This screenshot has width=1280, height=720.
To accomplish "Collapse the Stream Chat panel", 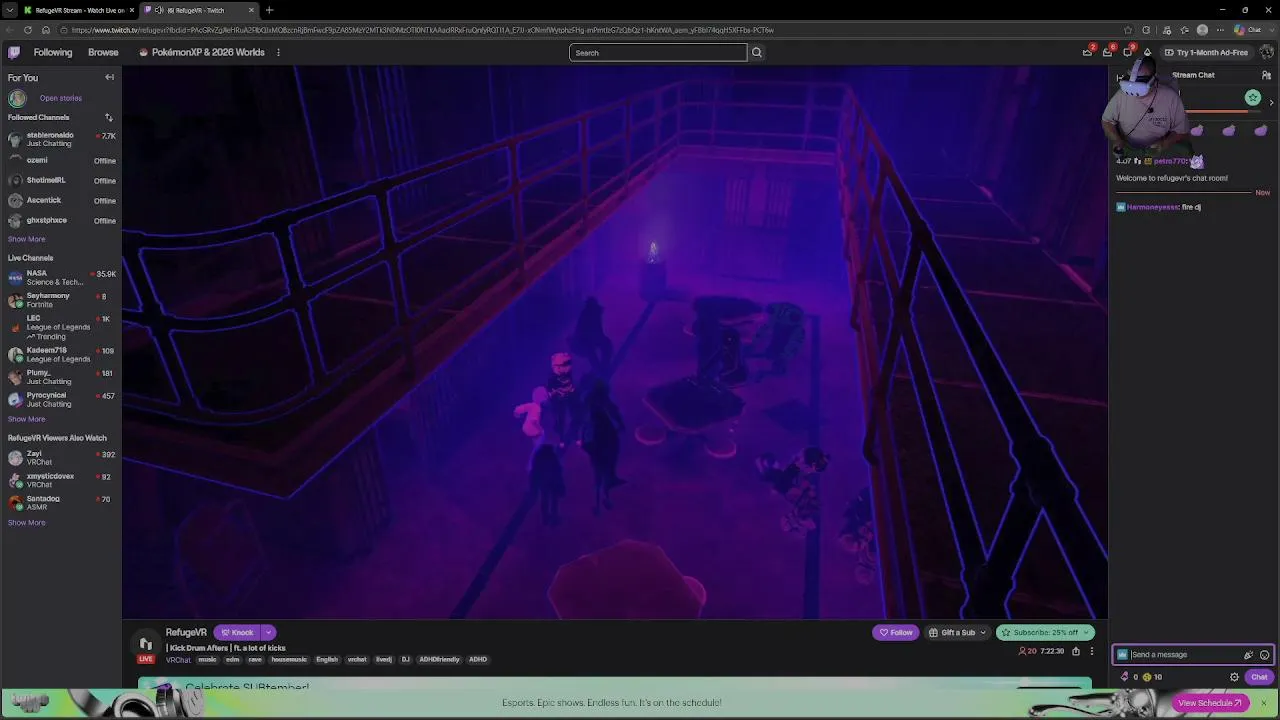I will [x=1119, y=77].
